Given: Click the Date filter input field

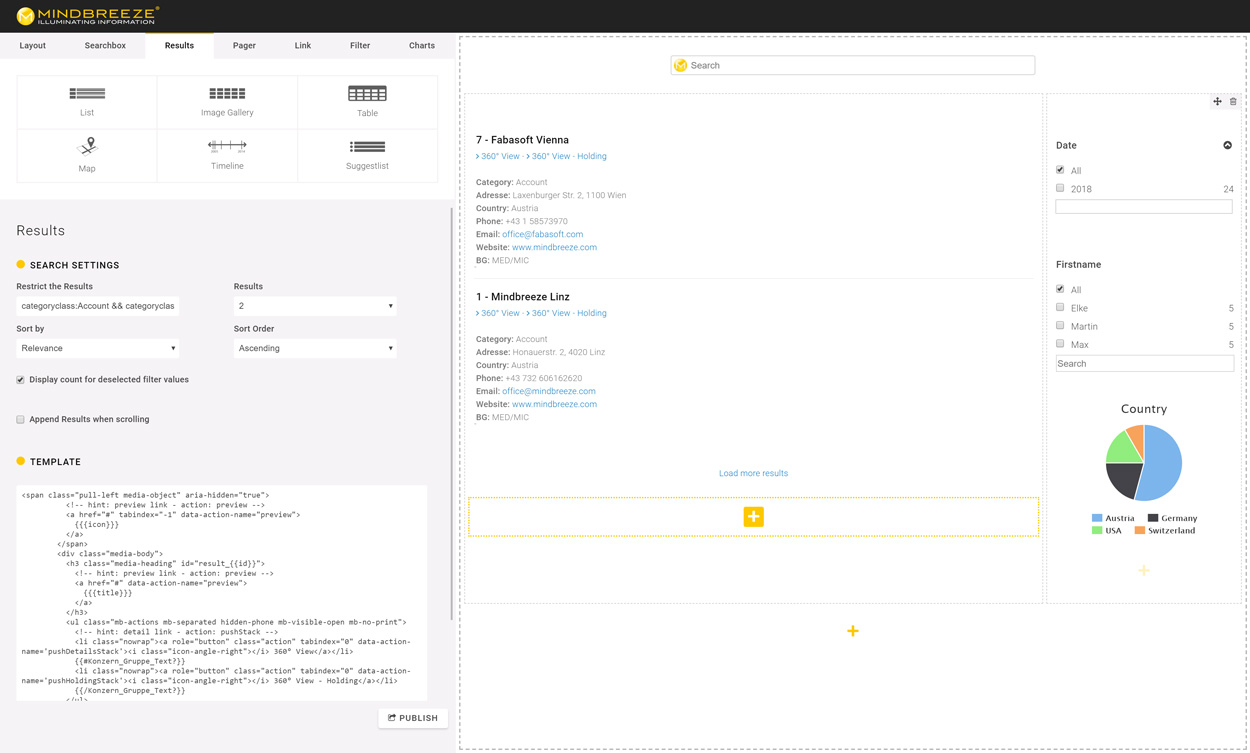Looking at the screenshot, I should point(1144,206).
